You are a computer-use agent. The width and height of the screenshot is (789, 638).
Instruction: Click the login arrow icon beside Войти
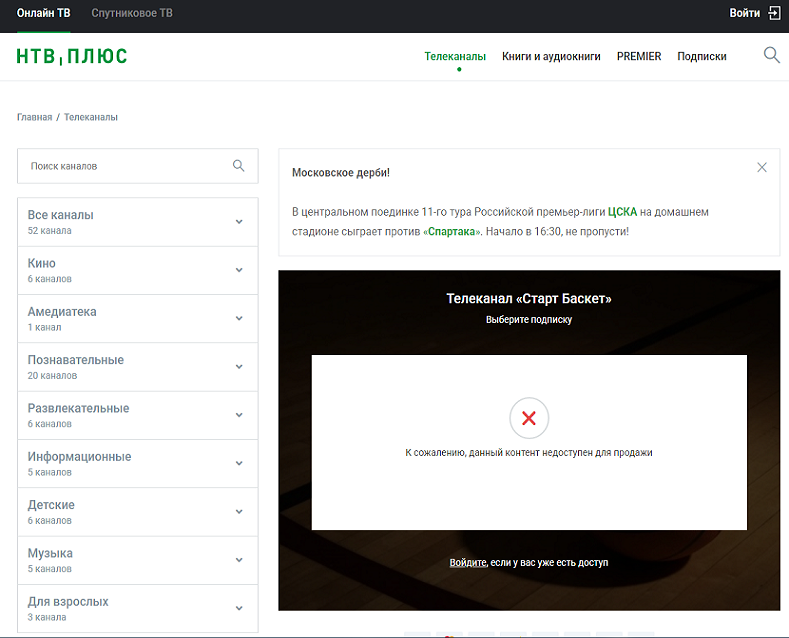pyautogui.click(x=774, y=13)
